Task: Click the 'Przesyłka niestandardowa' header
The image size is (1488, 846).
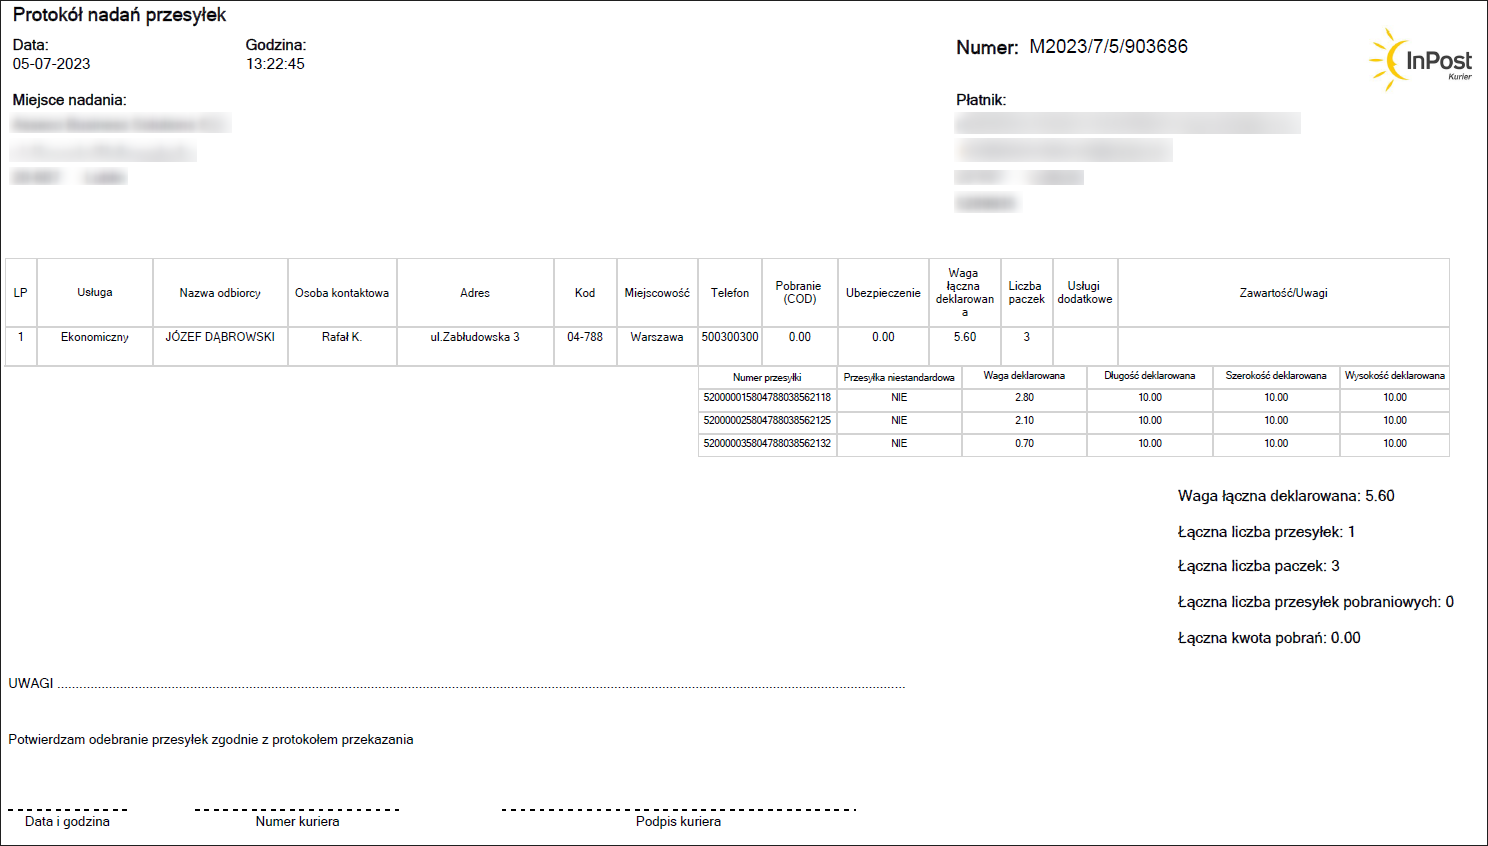Action: (x=899, y=377)
